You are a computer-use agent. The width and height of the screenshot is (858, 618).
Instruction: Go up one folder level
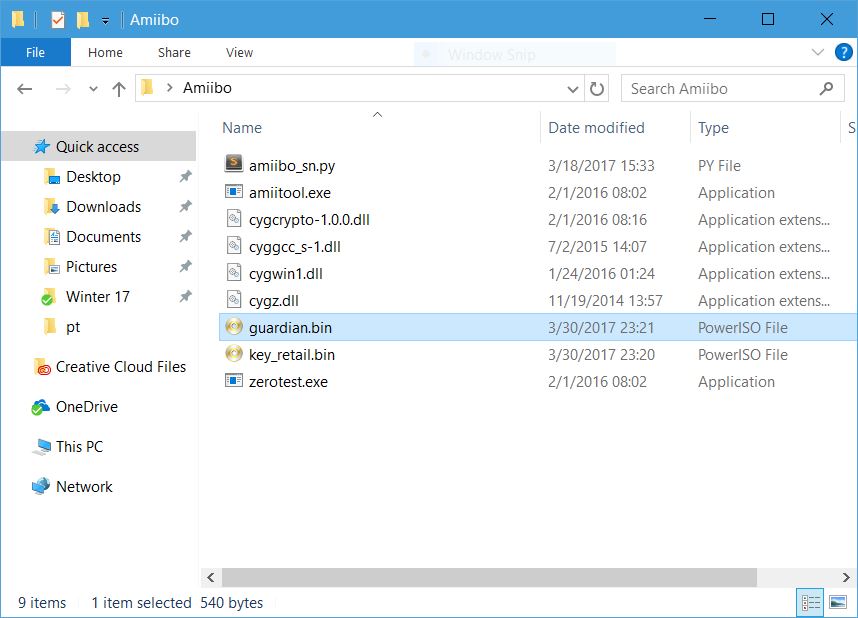[x=119, y=89]
